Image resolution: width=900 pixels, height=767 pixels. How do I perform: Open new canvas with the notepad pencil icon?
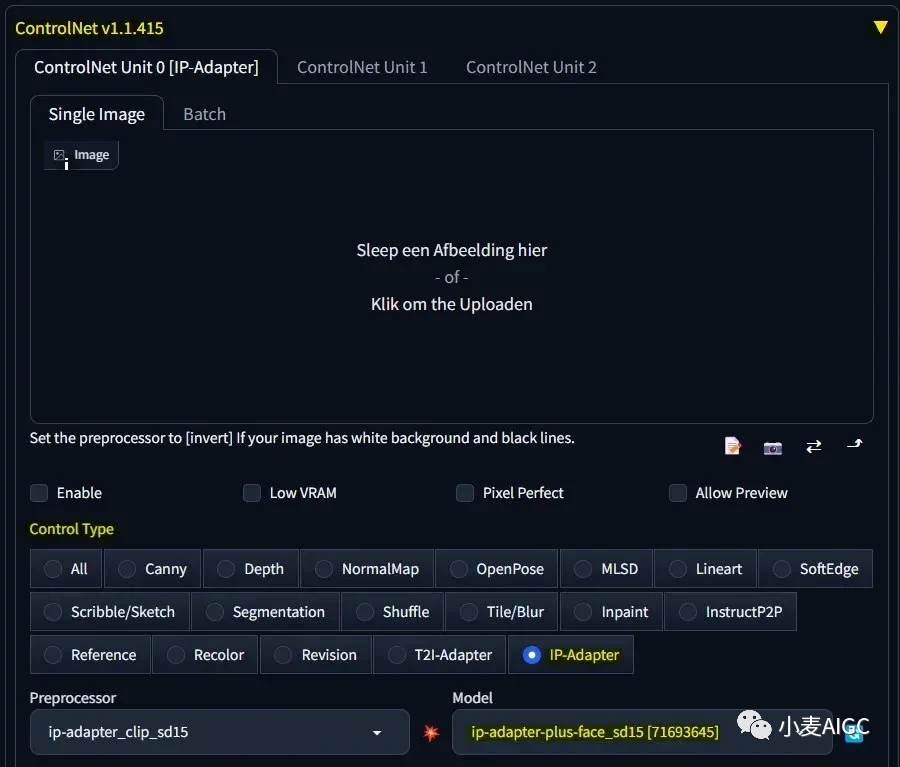point(732,446)
